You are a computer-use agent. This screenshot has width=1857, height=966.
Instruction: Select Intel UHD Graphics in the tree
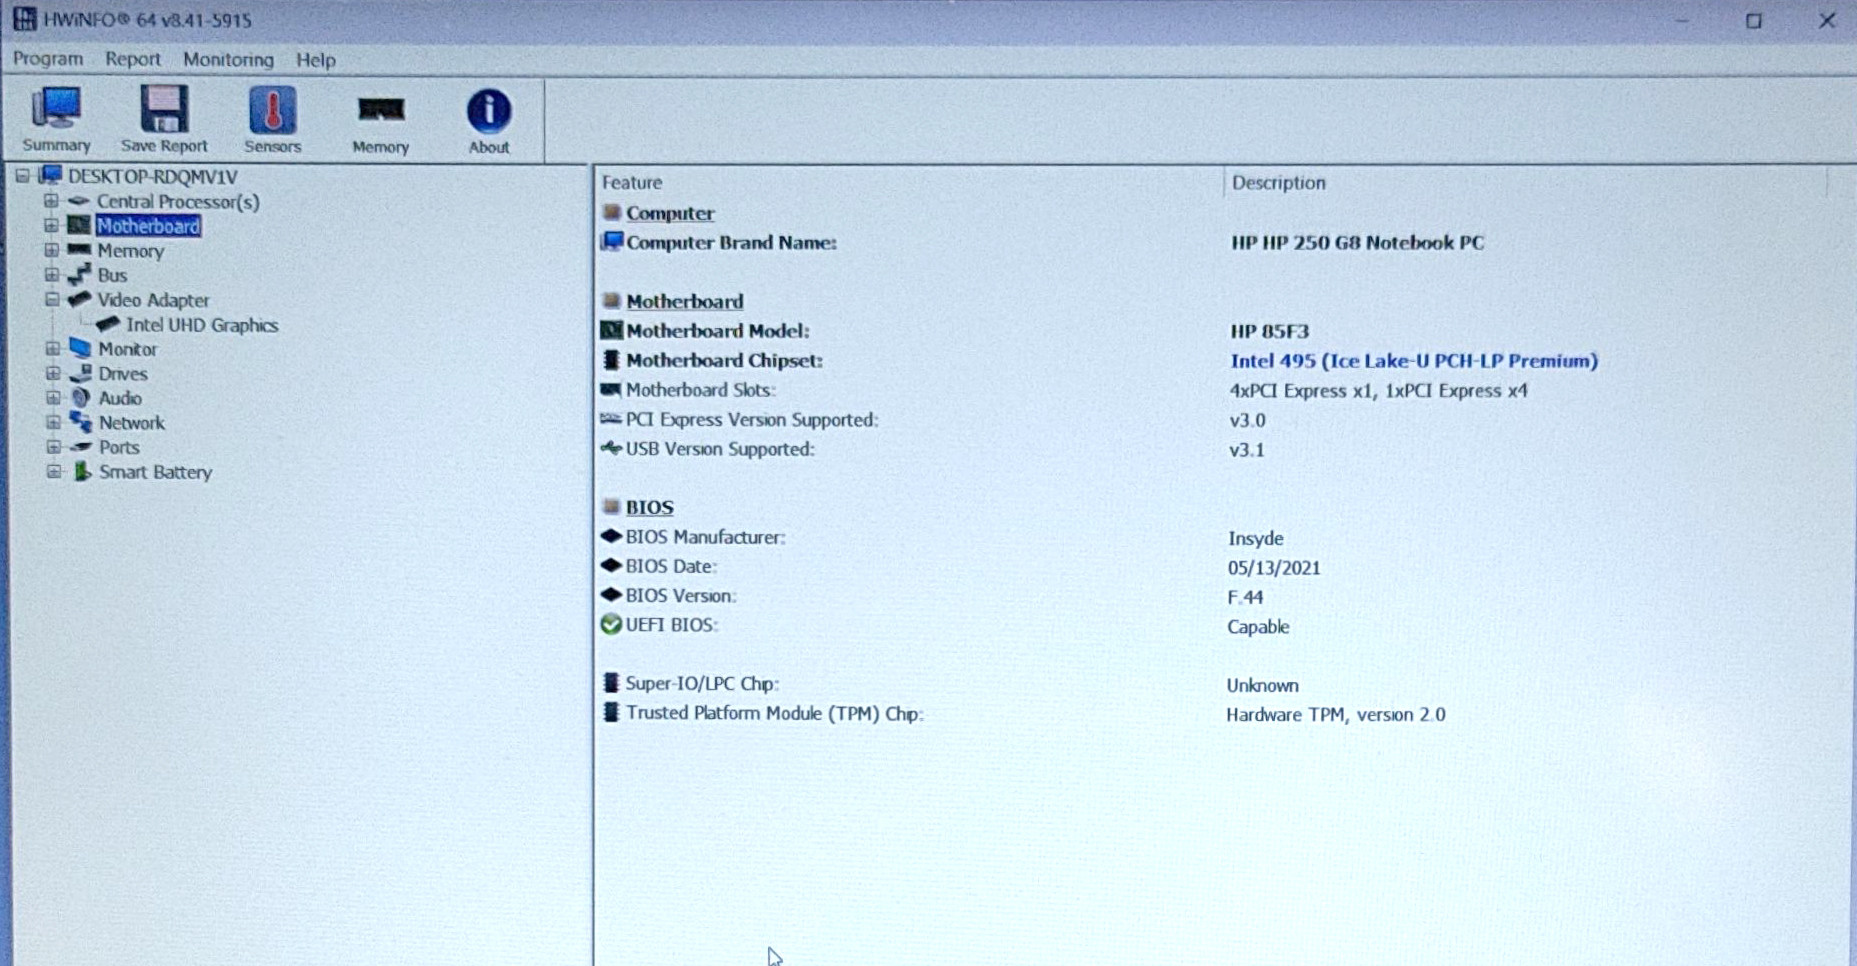[202, 324]
